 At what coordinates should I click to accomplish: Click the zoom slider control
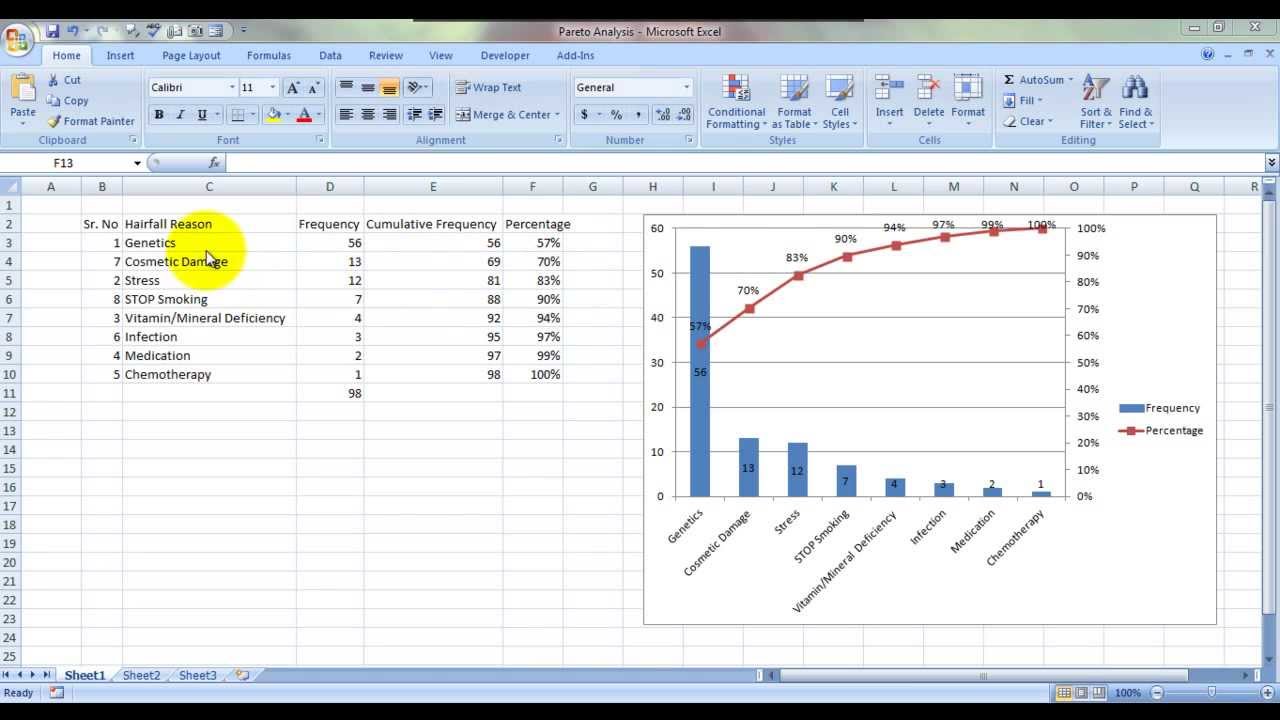[1211, 693]
